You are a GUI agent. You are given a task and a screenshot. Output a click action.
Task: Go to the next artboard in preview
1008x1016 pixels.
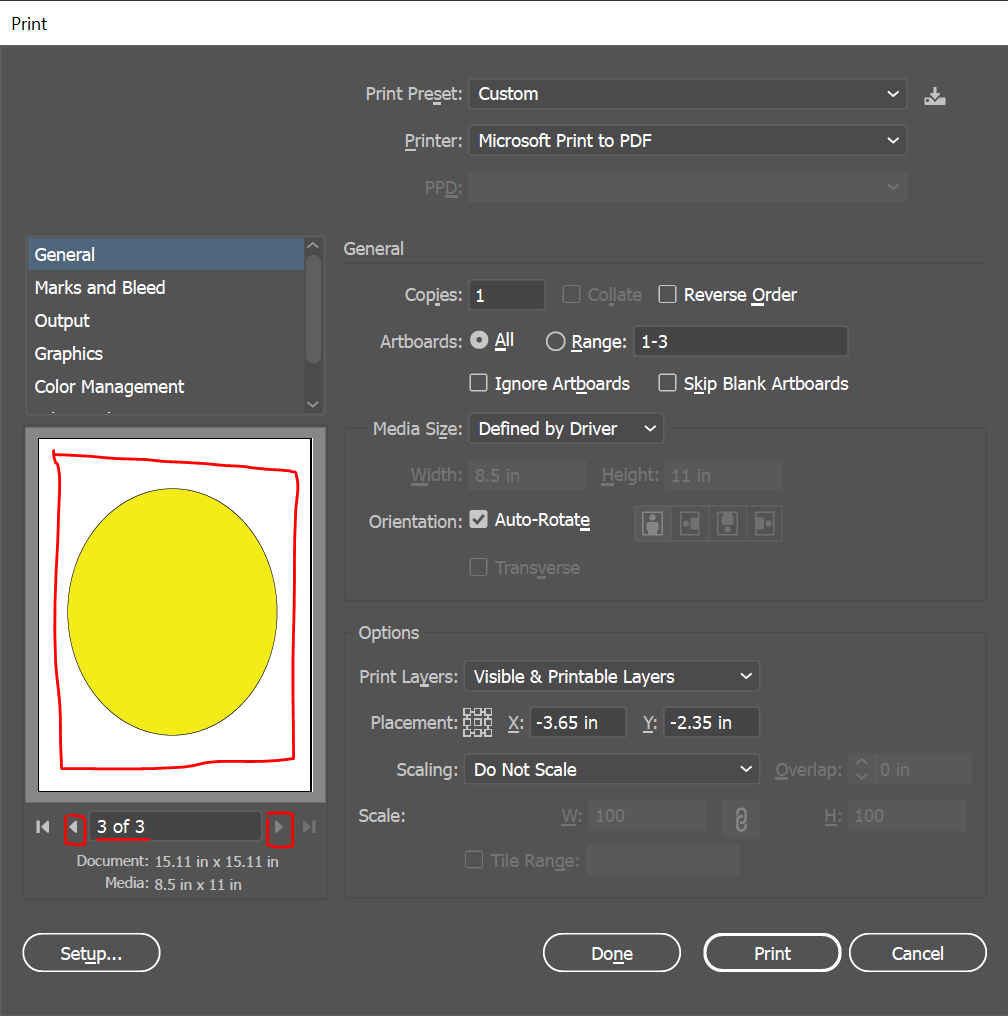pyautogui.click(x=279, y=827)
